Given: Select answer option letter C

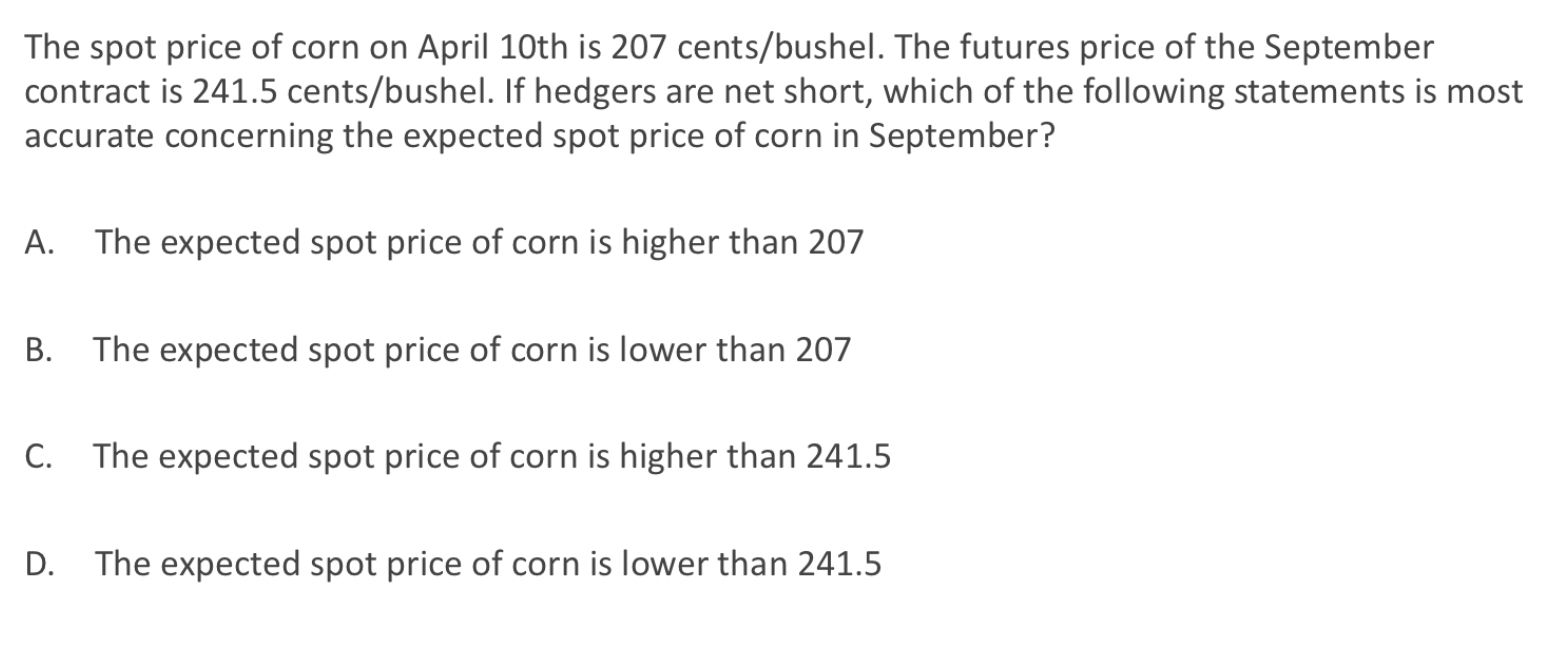Looking at the screenshot, I should click(38, 457).
